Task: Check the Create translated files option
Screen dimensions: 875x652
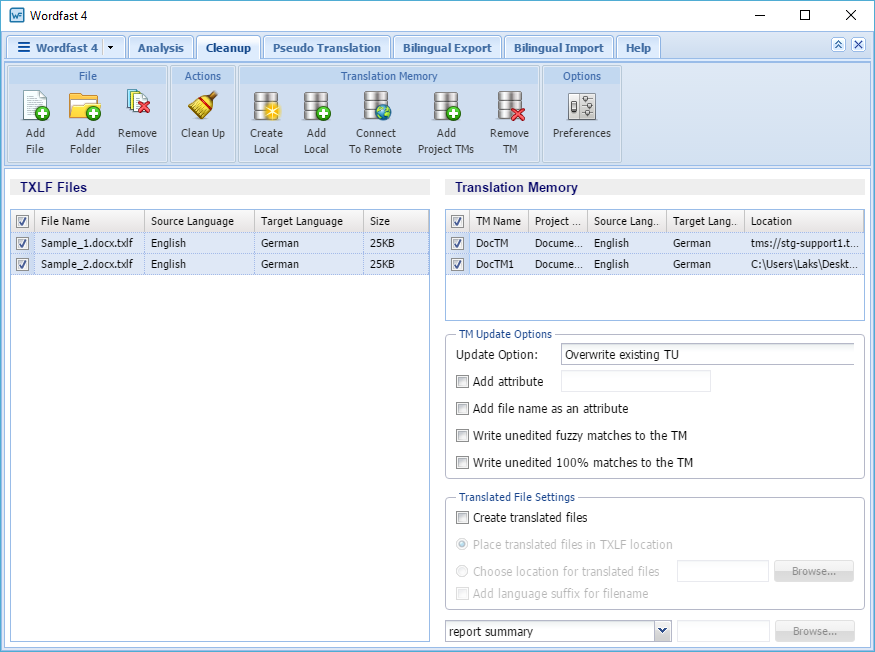Action: point(462,517)
